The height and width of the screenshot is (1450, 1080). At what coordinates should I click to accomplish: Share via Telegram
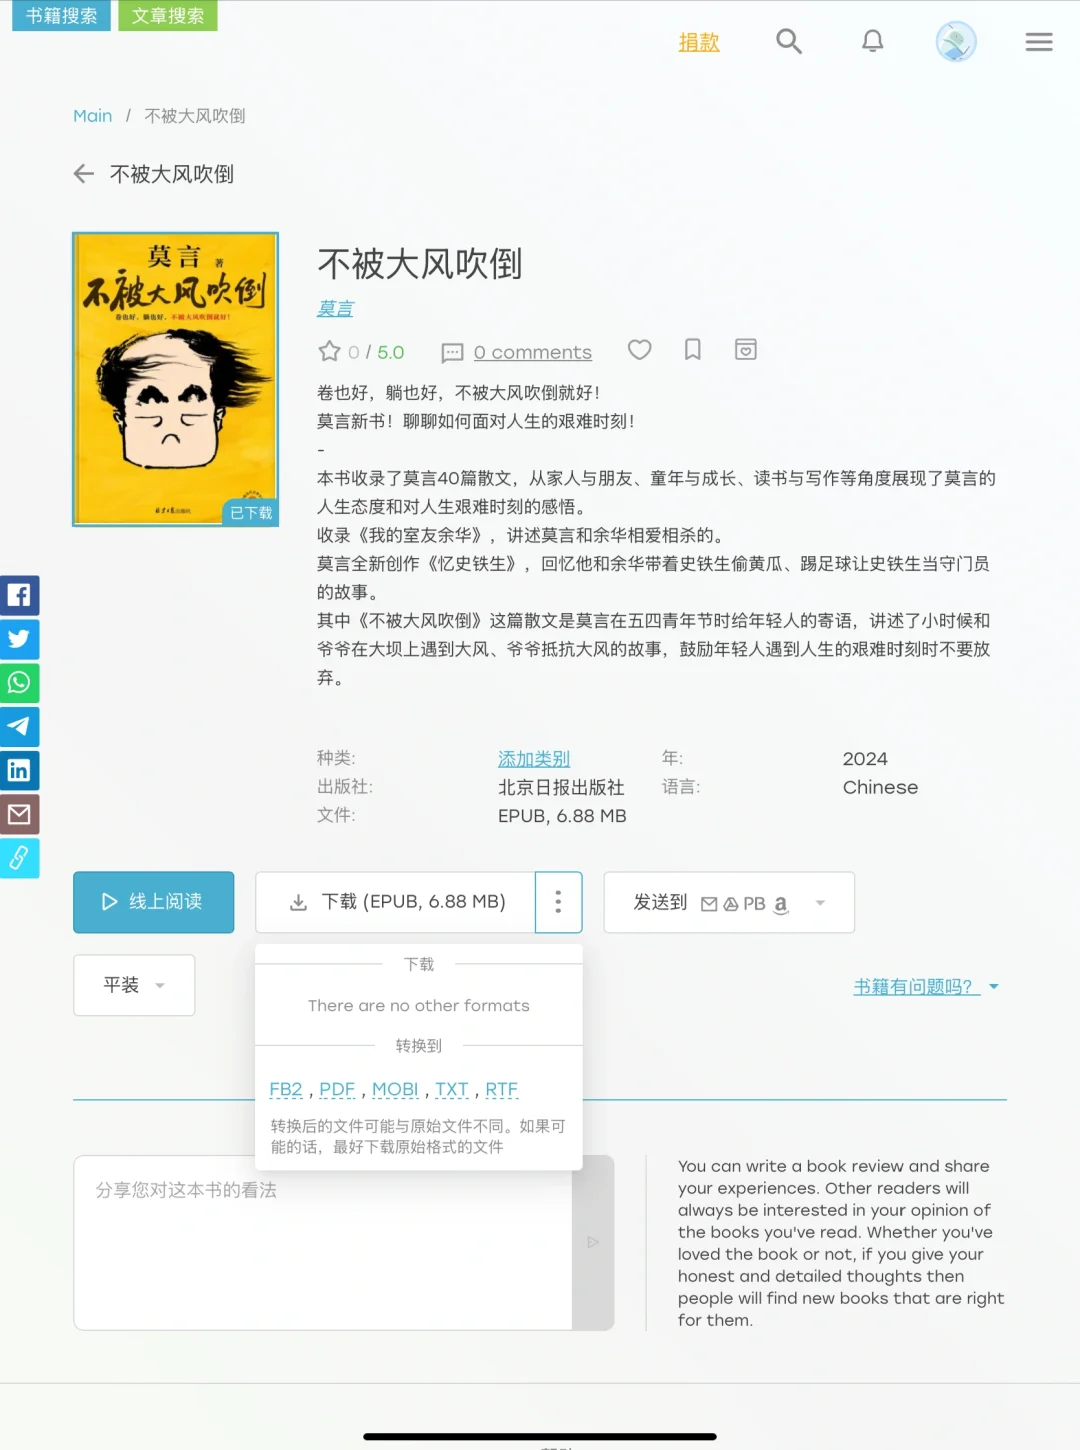tap(19, 727)
